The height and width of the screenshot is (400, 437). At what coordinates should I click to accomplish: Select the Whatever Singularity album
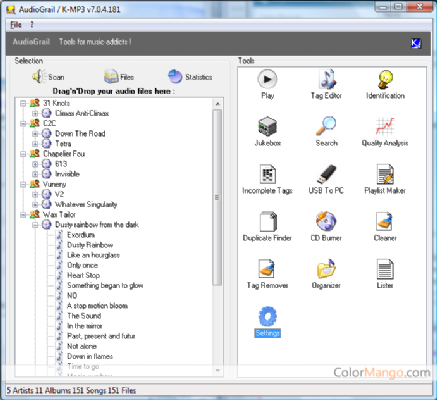tap(86, 204)
